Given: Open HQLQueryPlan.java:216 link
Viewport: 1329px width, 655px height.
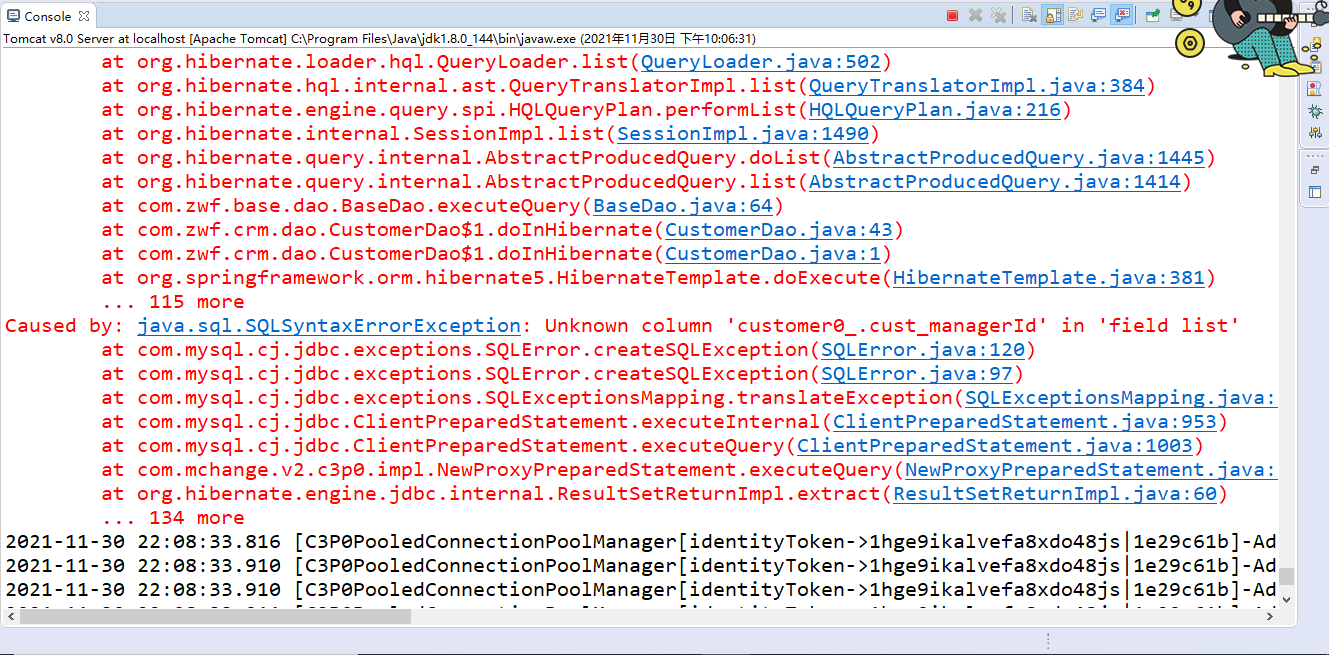Looking at the screenshot, I should click(x=934, y=110).
